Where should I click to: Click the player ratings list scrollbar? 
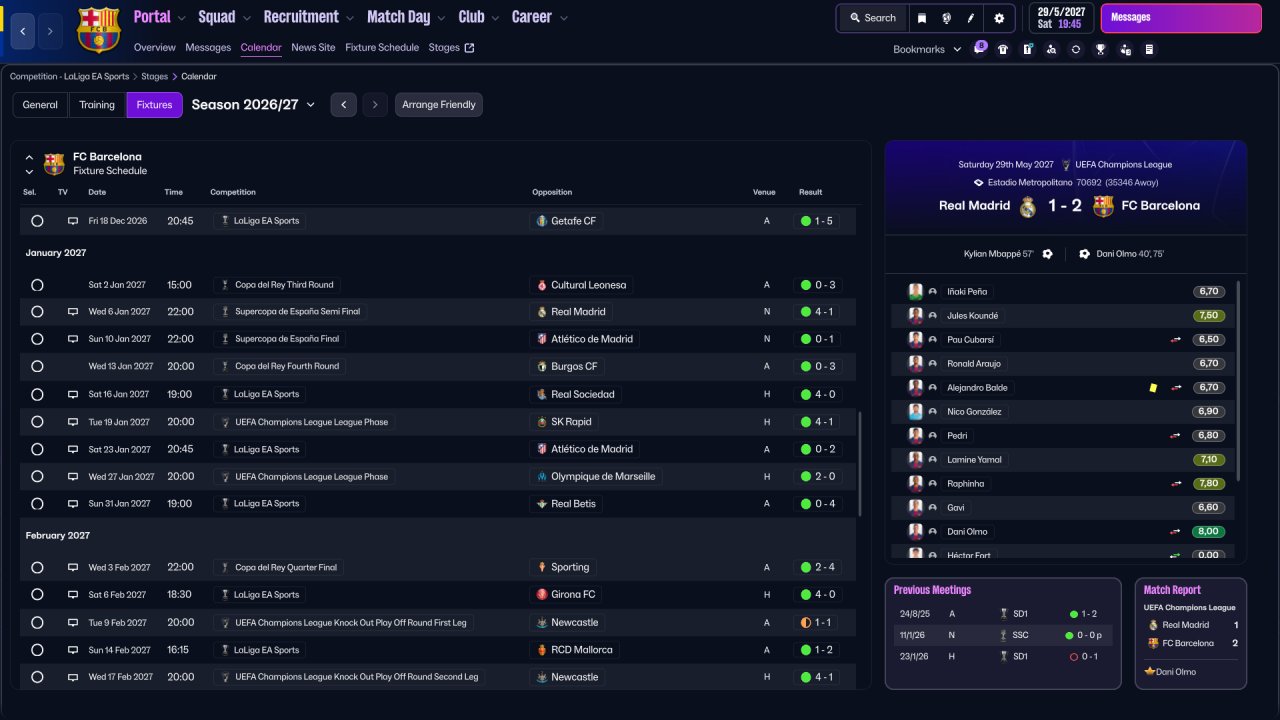(1239, 380)
